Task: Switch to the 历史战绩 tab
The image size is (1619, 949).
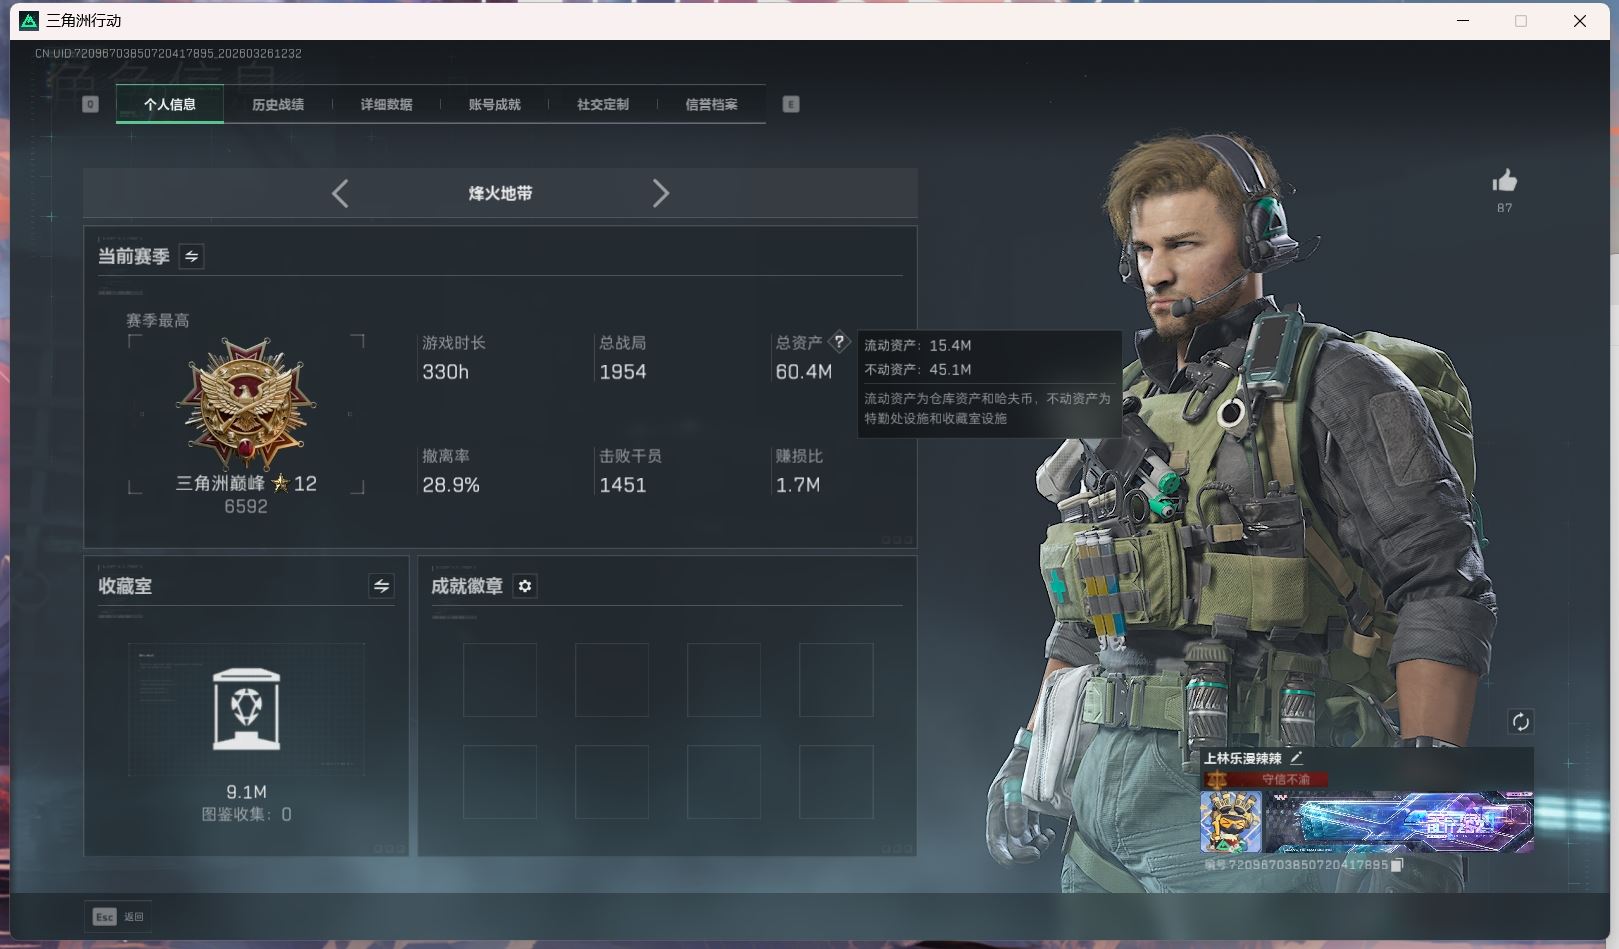Action: pos(278,104)
